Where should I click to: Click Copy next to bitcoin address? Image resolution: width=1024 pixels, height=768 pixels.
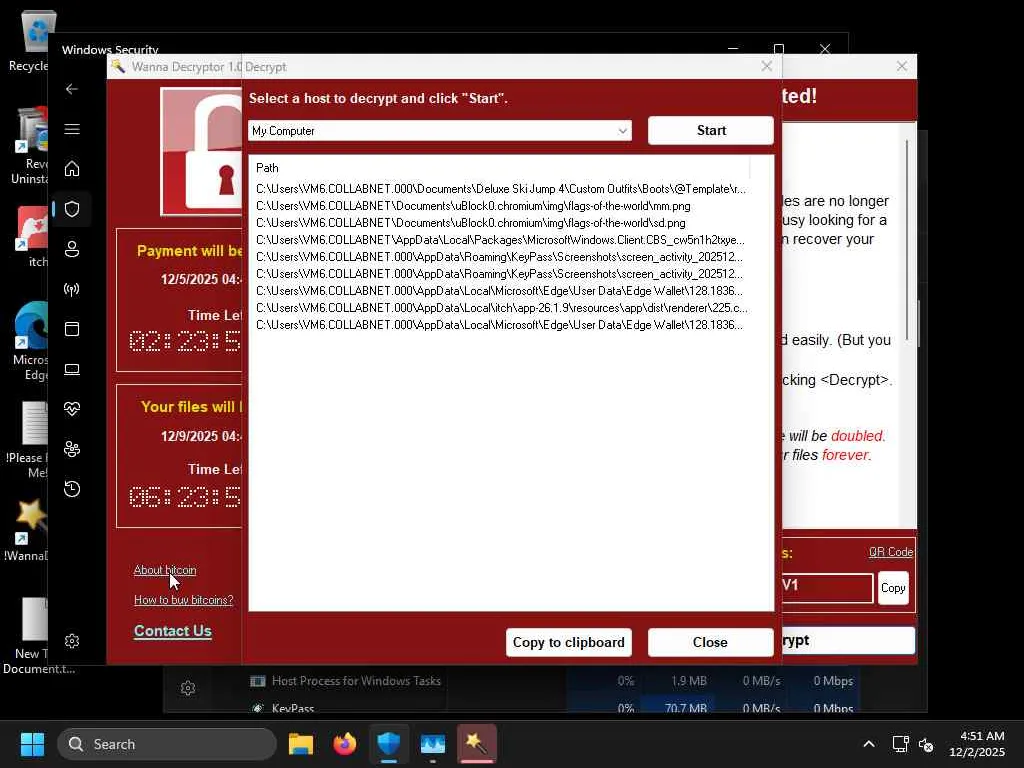coord(893,588)
